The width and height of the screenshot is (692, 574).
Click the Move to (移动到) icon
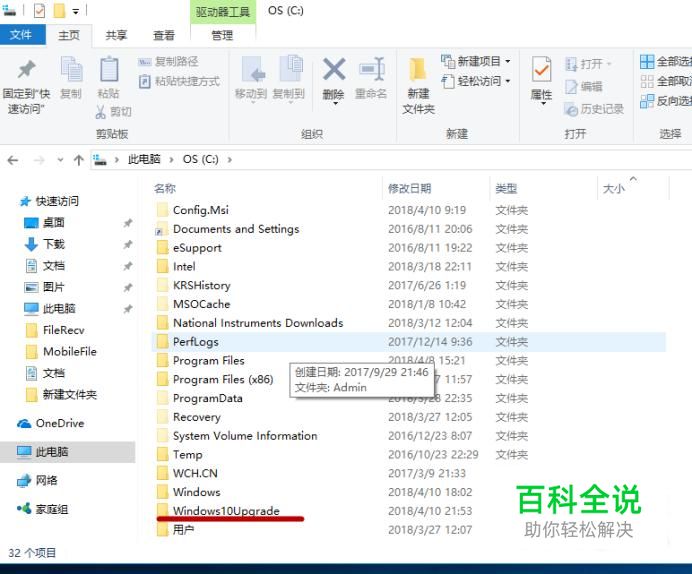pos(253,69)
